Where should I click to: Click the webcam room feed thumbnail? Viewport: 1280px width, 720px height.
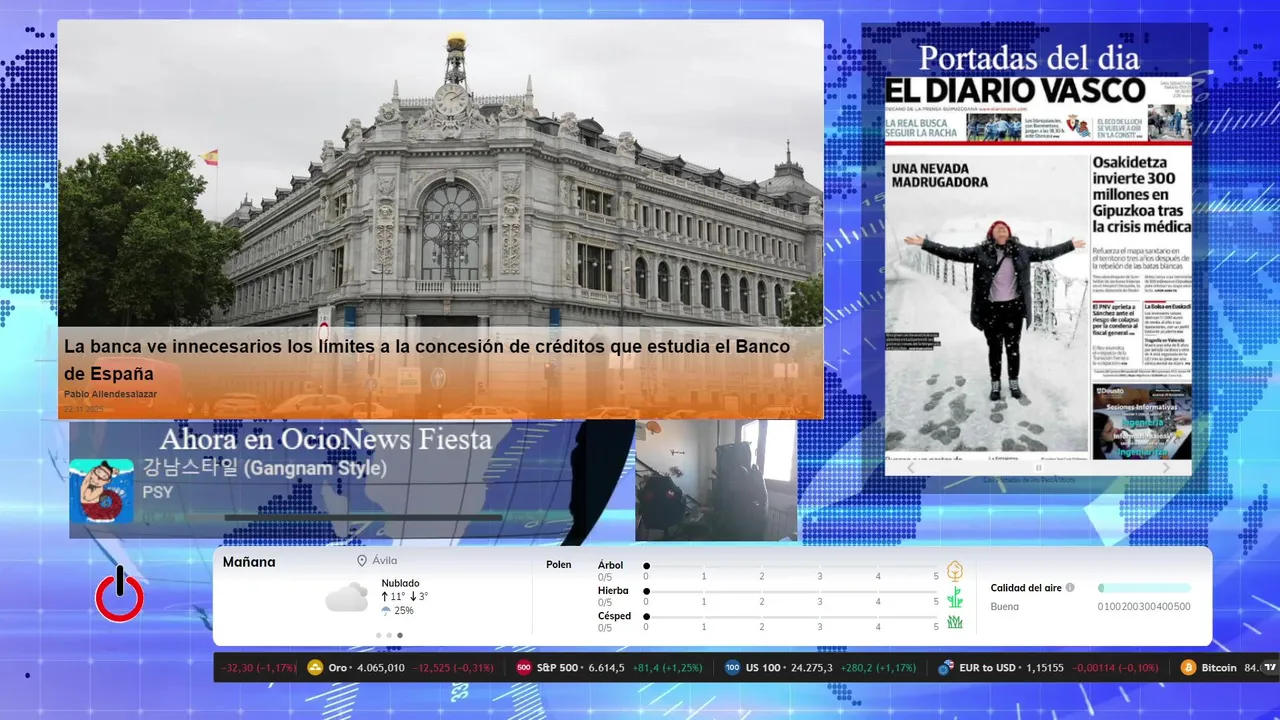click(716, 480)
